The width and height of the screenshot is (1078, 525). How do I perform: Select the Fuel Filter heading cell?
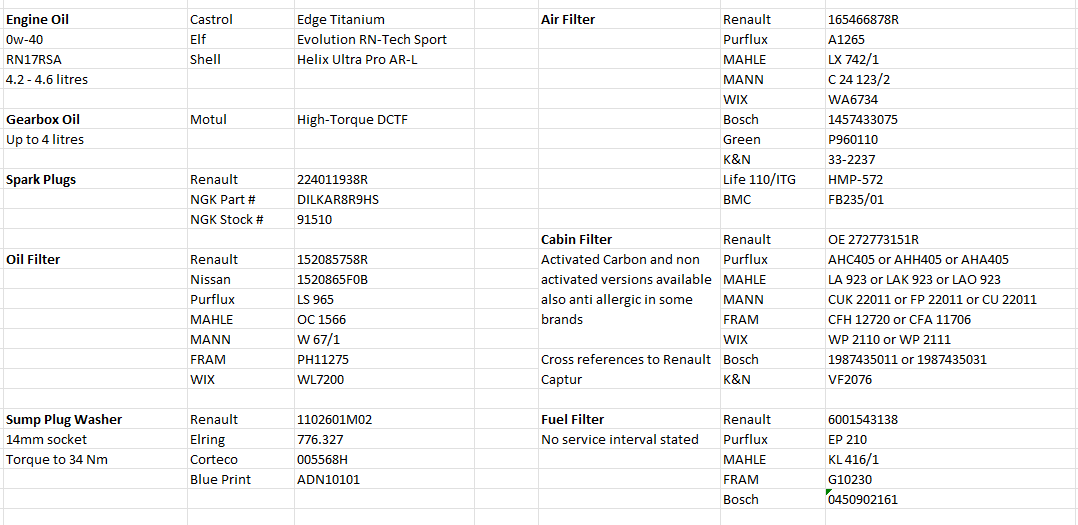click(x=572, y=419)
